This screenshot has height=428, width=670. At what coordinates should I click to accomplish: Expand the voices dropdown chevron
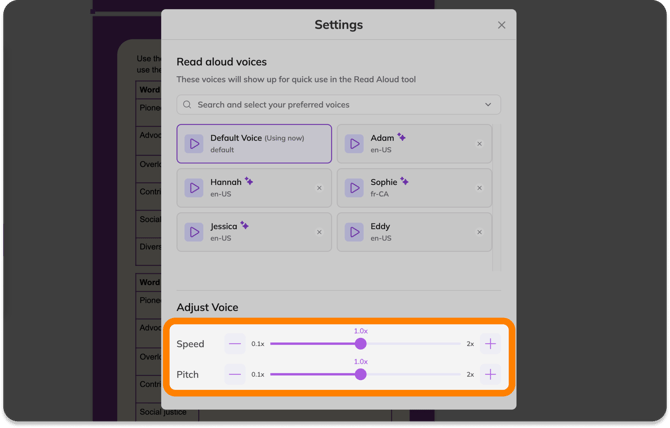488,105
